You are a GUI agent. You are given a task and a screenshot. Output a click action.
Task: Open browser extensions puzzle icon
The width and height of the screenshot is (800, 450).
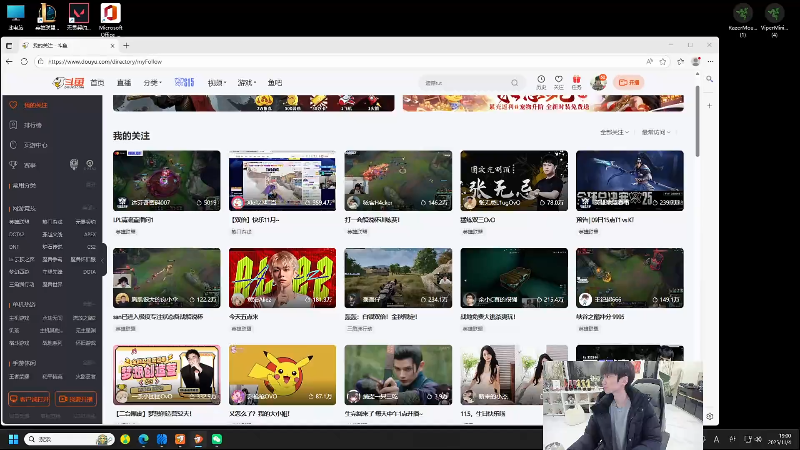coord(680,62)
